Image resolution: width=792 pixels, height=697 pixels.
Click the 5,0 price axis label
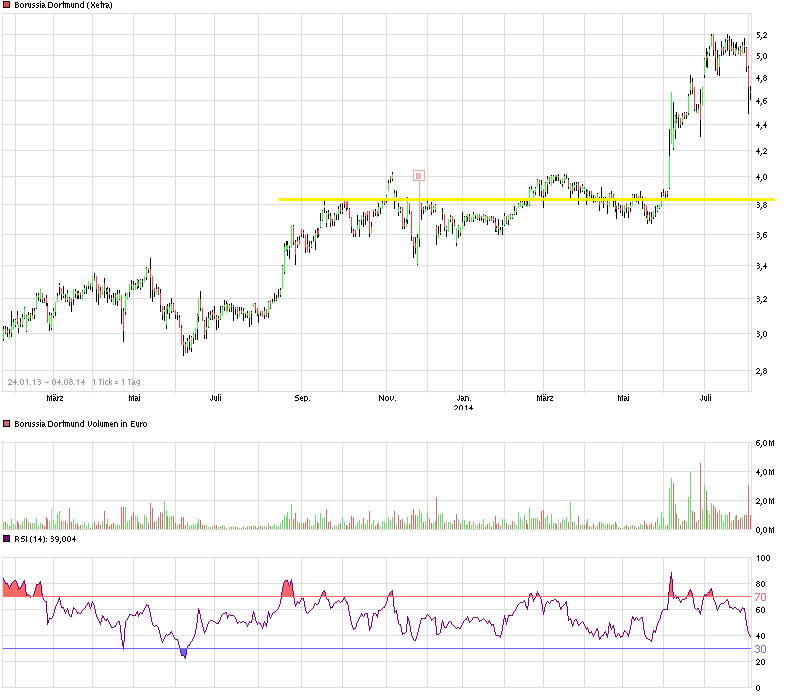point(762,56)
